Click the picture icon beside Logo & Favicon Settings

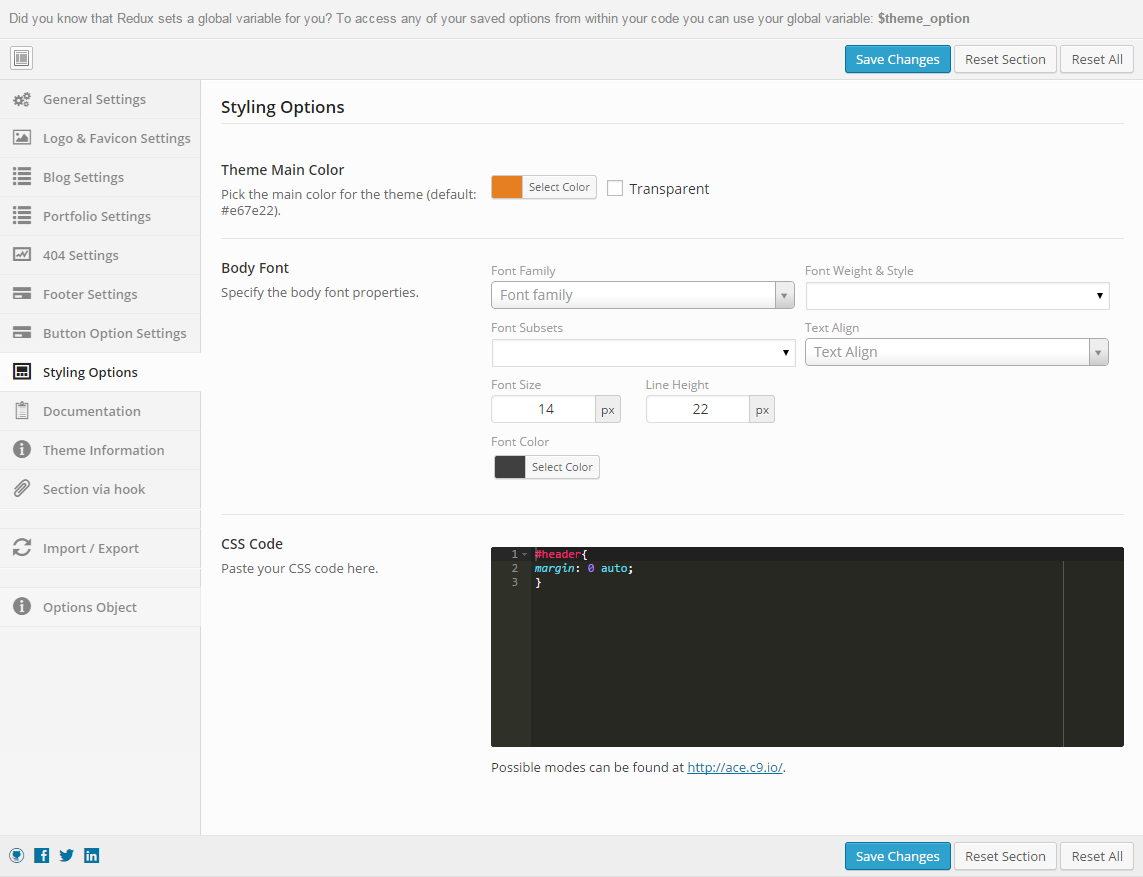pos(22,137)
